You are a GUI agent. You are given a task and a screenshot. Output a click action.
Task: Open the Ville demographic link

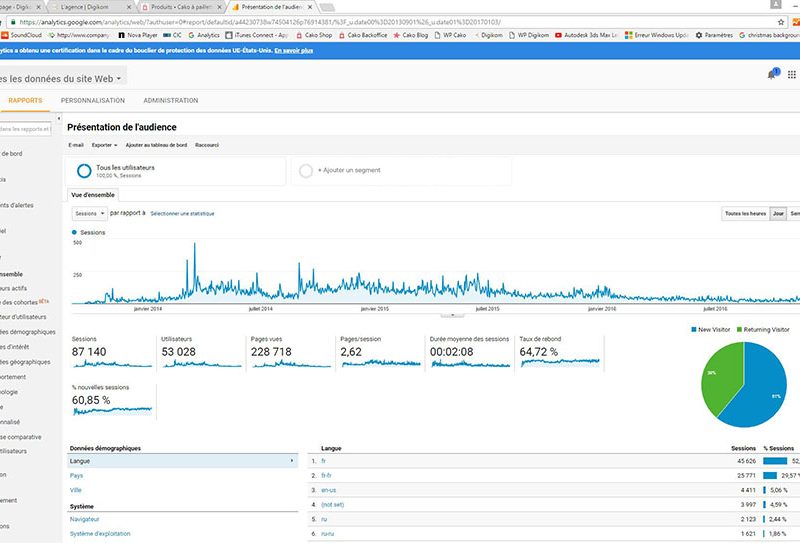click(x=76, y=490)
